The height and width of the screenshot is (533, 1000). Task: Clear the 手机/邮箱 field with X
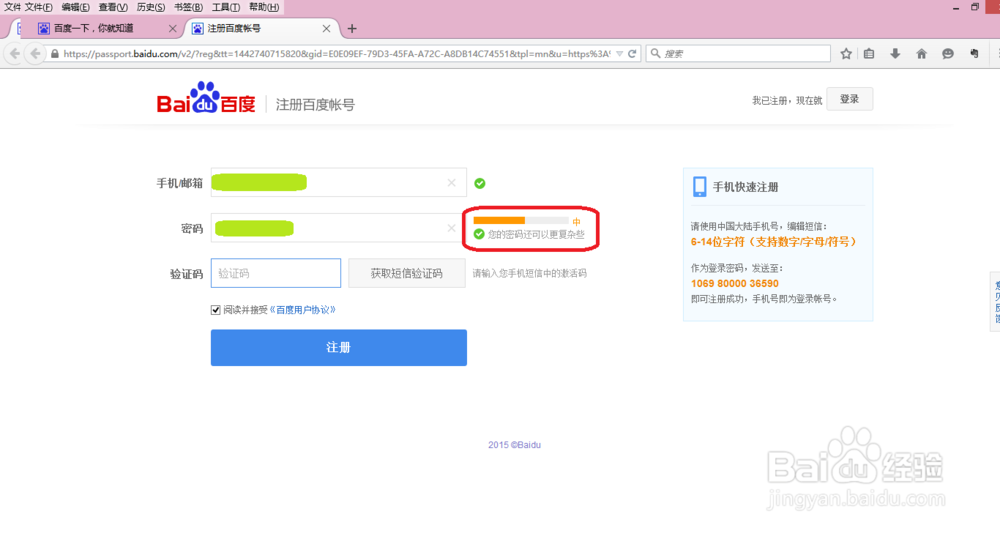click(x=452, y=183)
